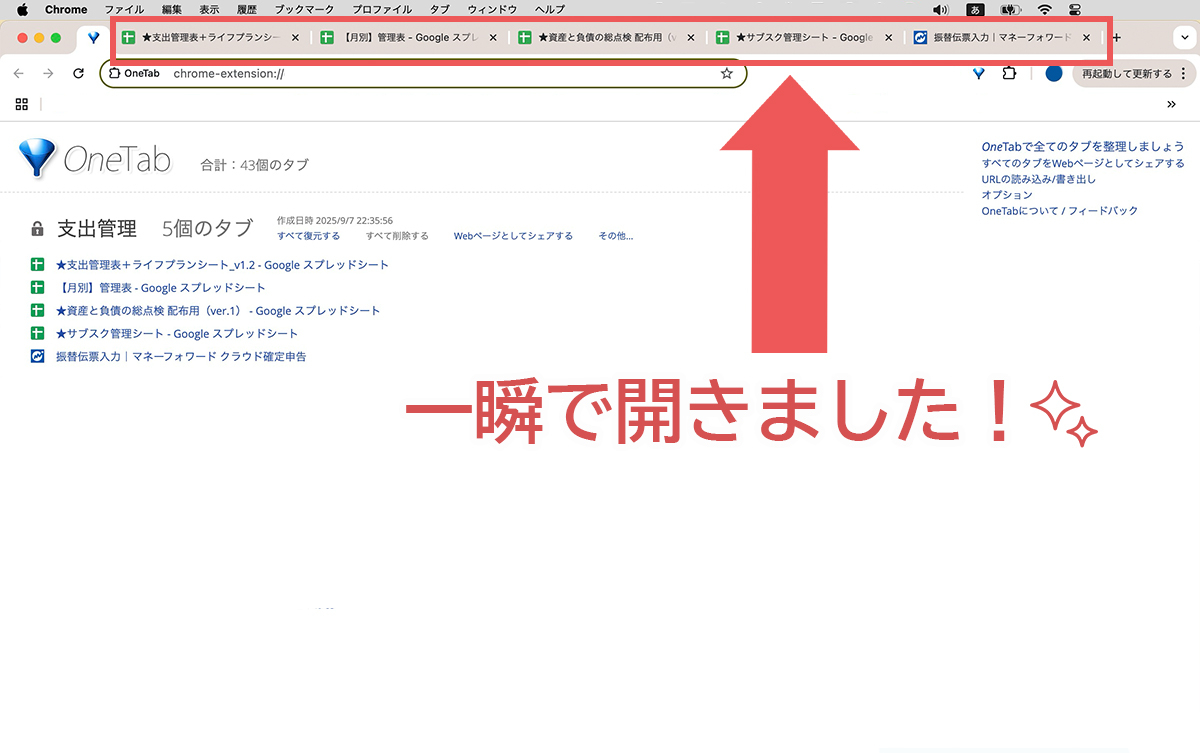The image size is (1200, 753).
Task: Open the ブックマーク menu
Action: [305, 9]
